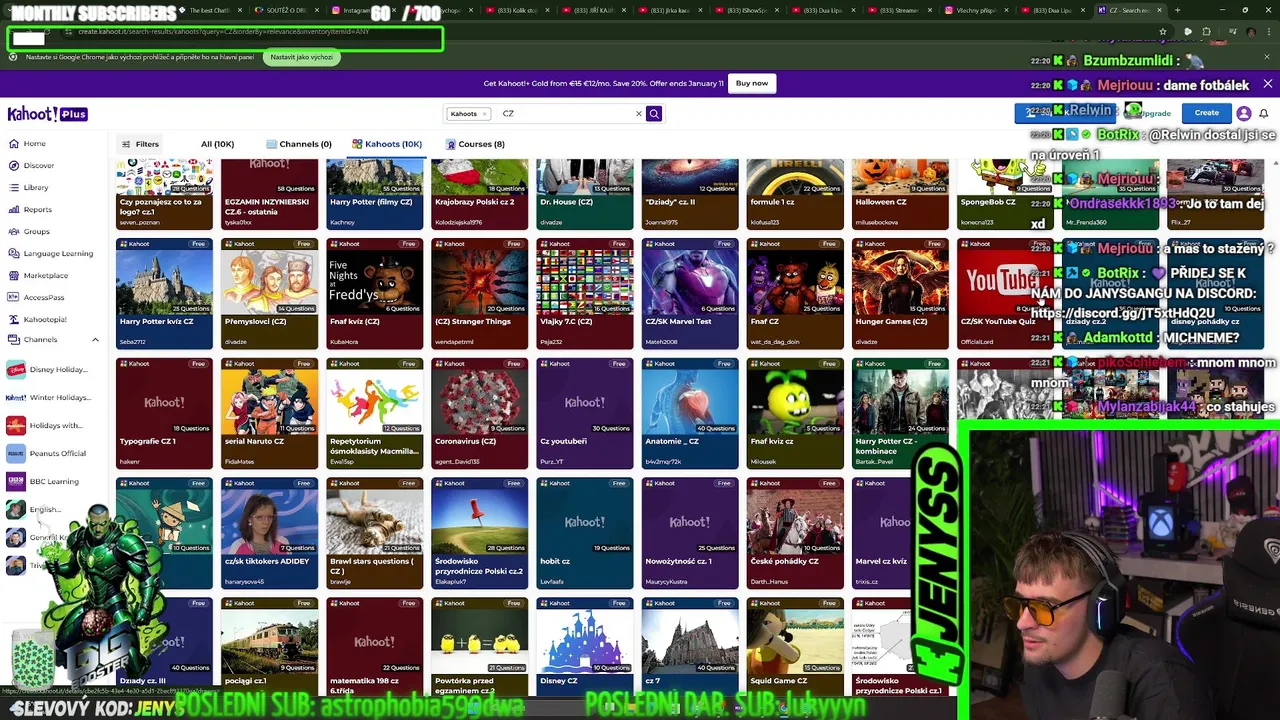Switch to the (833) Streamer browser tab
This screenshot has height=720, width=1280.
[898, 10]
